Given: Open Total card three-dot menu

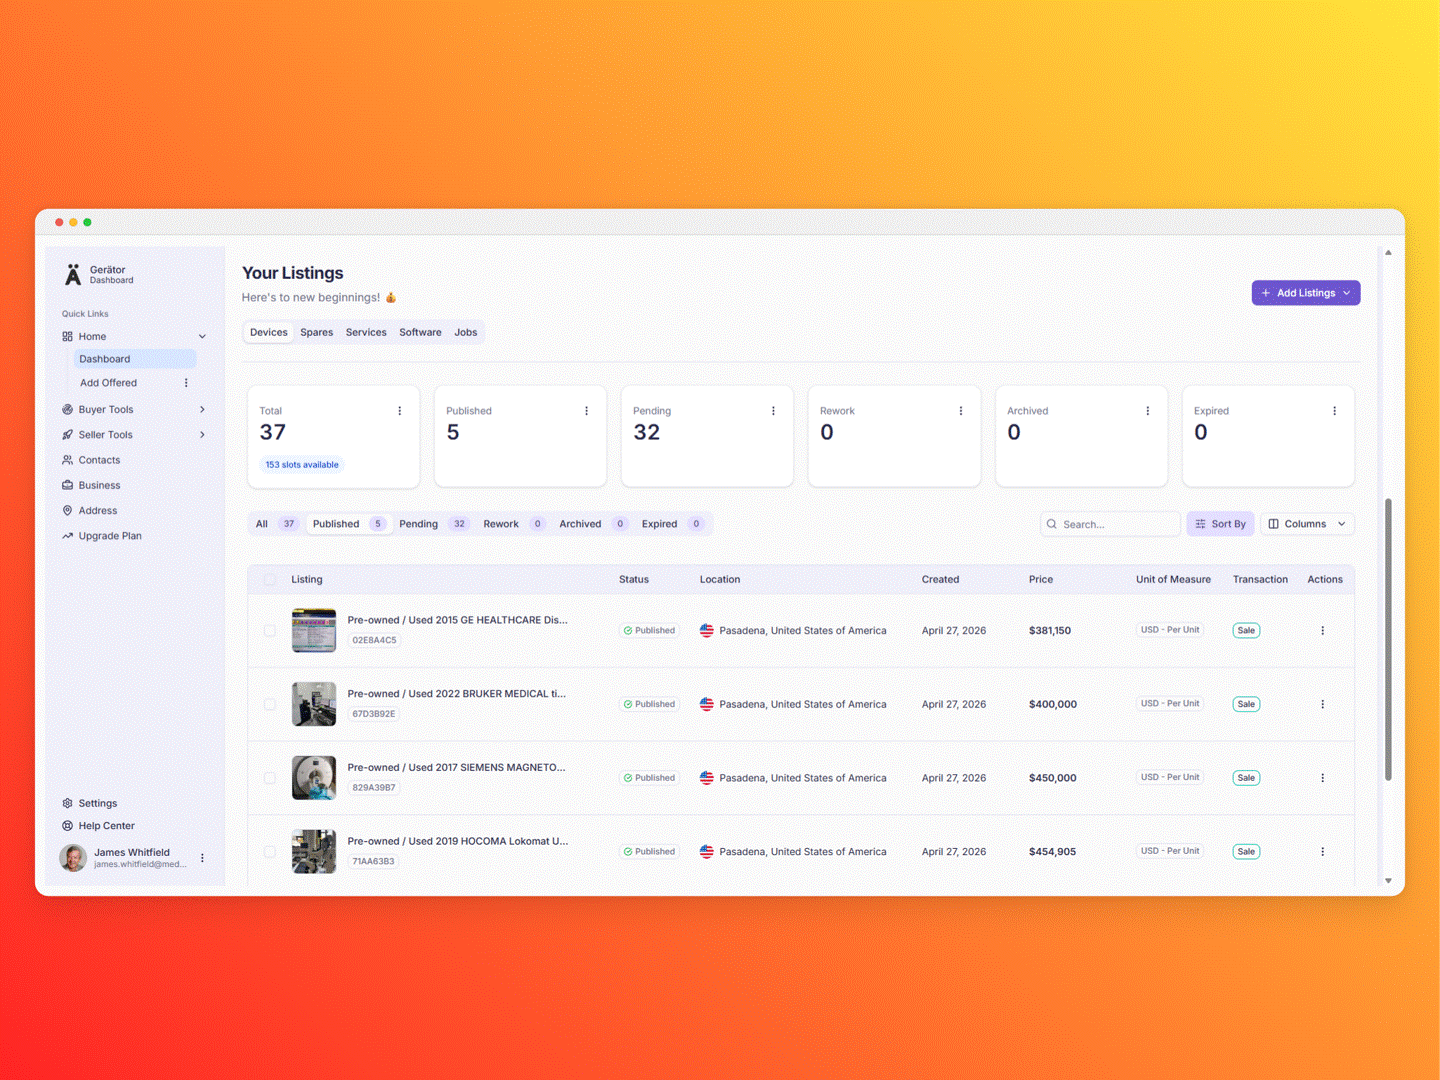Looking at the screenshot, I should (400, 411).
